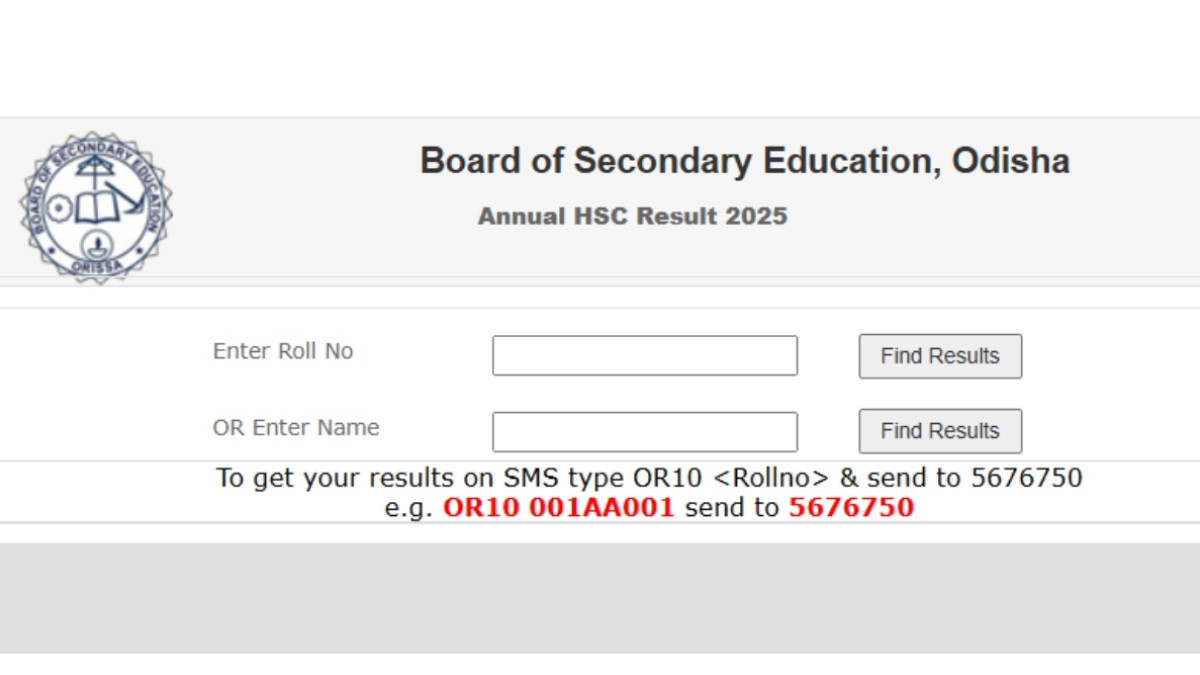Focus the OR Enter Name text field
The image size is (1200, 675).
tap(644, 432)
